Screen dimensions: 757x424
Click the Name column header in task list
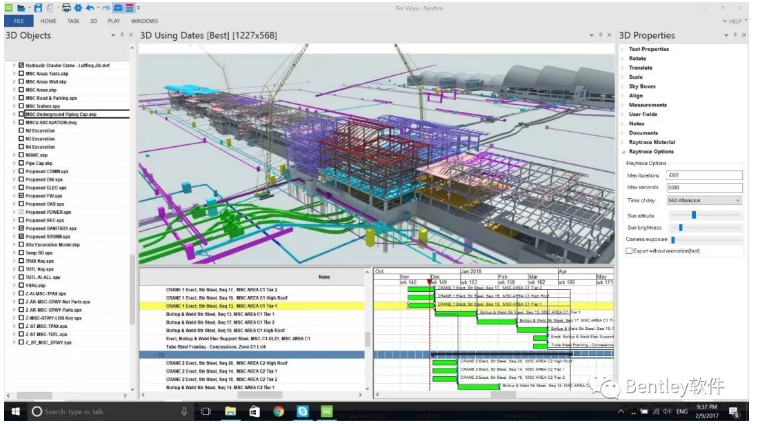click(324, 277)
